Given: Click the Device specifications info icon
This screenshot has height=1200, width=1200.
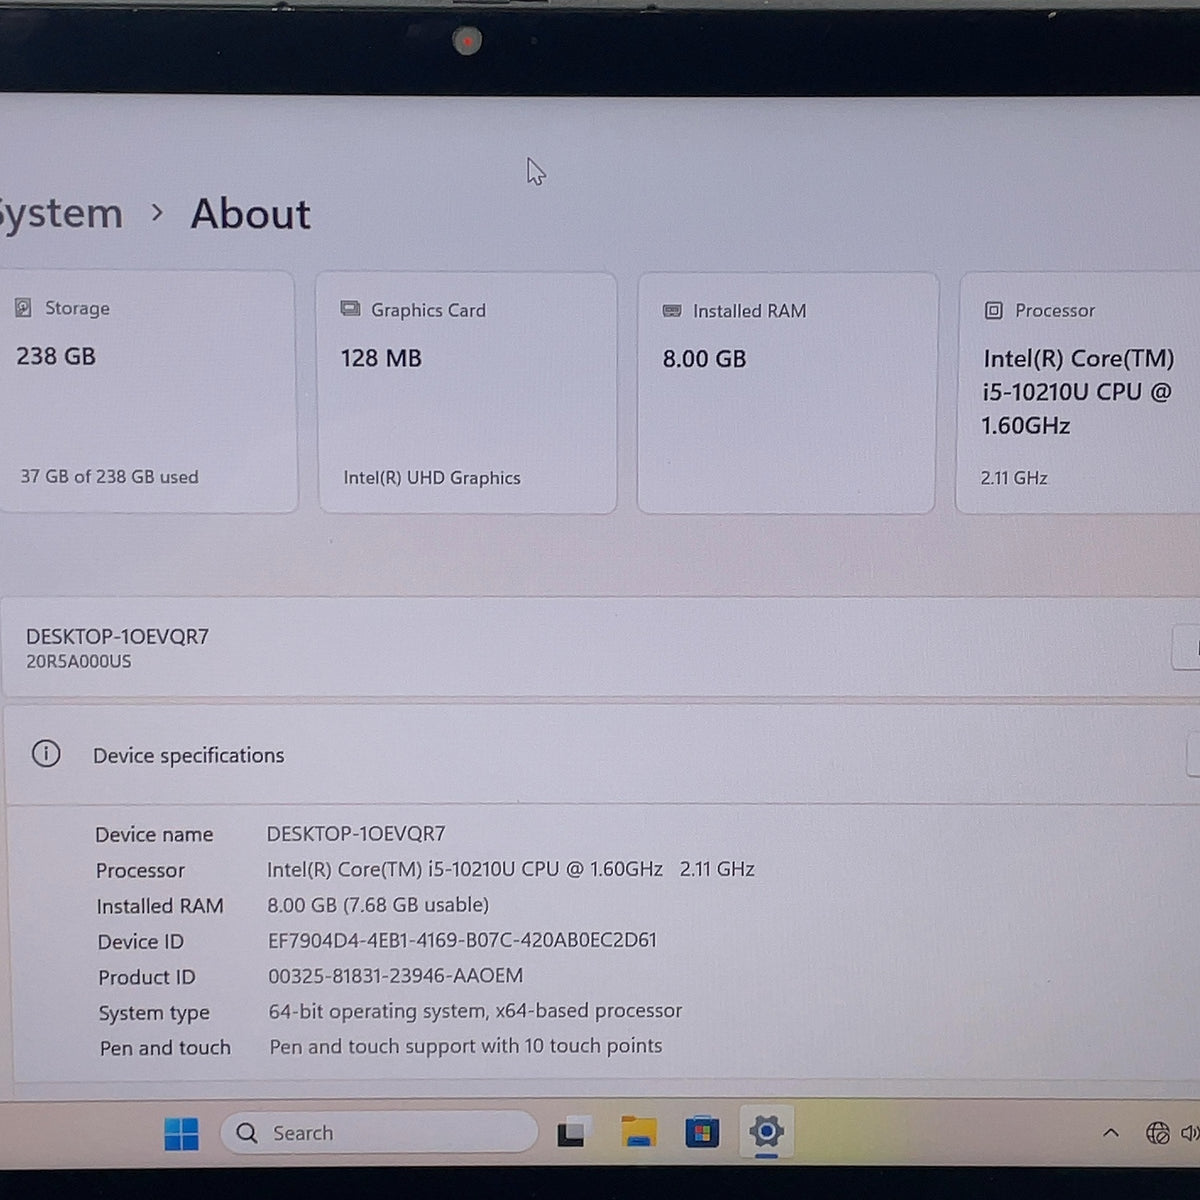Looking at the screenshot, I should pos(46,754).
